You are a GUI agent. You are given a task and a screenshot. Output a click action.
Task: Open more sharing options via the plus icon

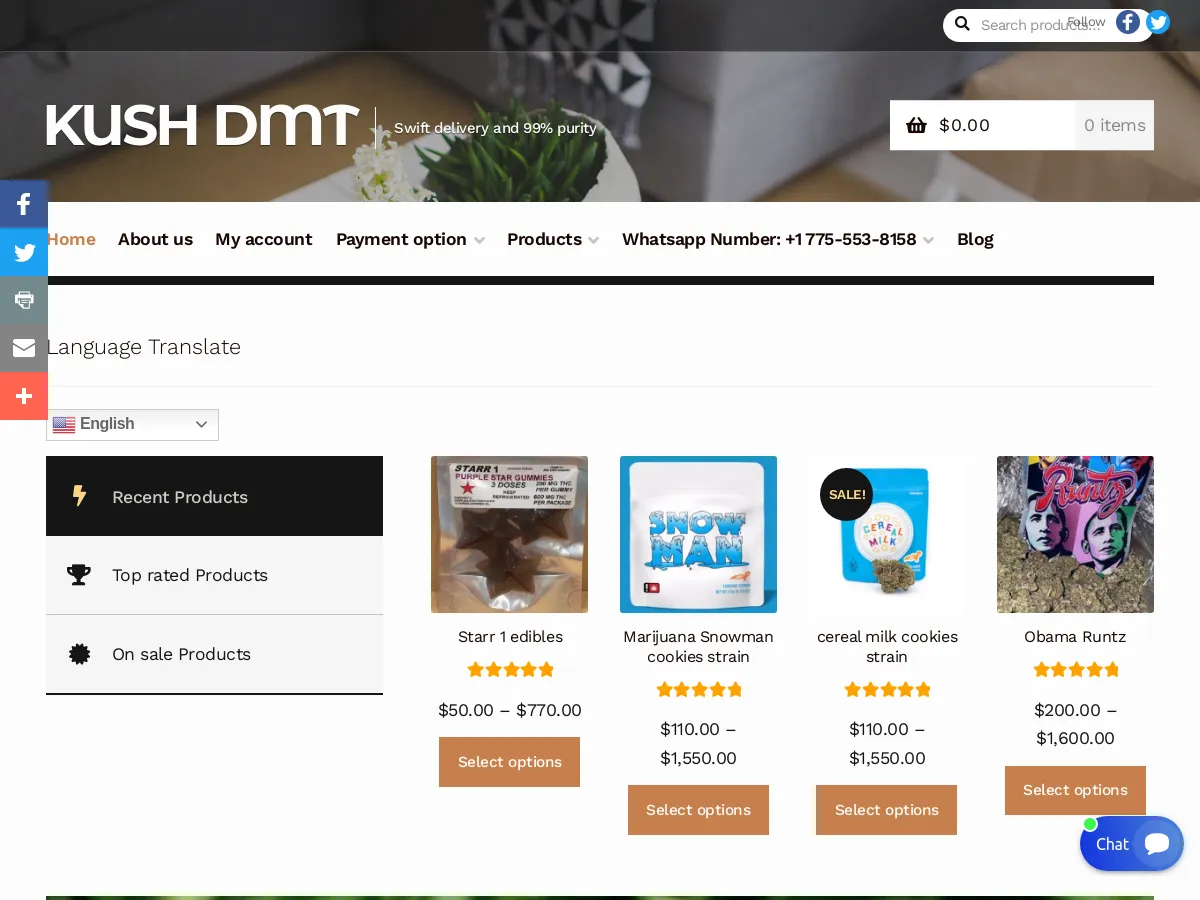click(x=23, y=396)
